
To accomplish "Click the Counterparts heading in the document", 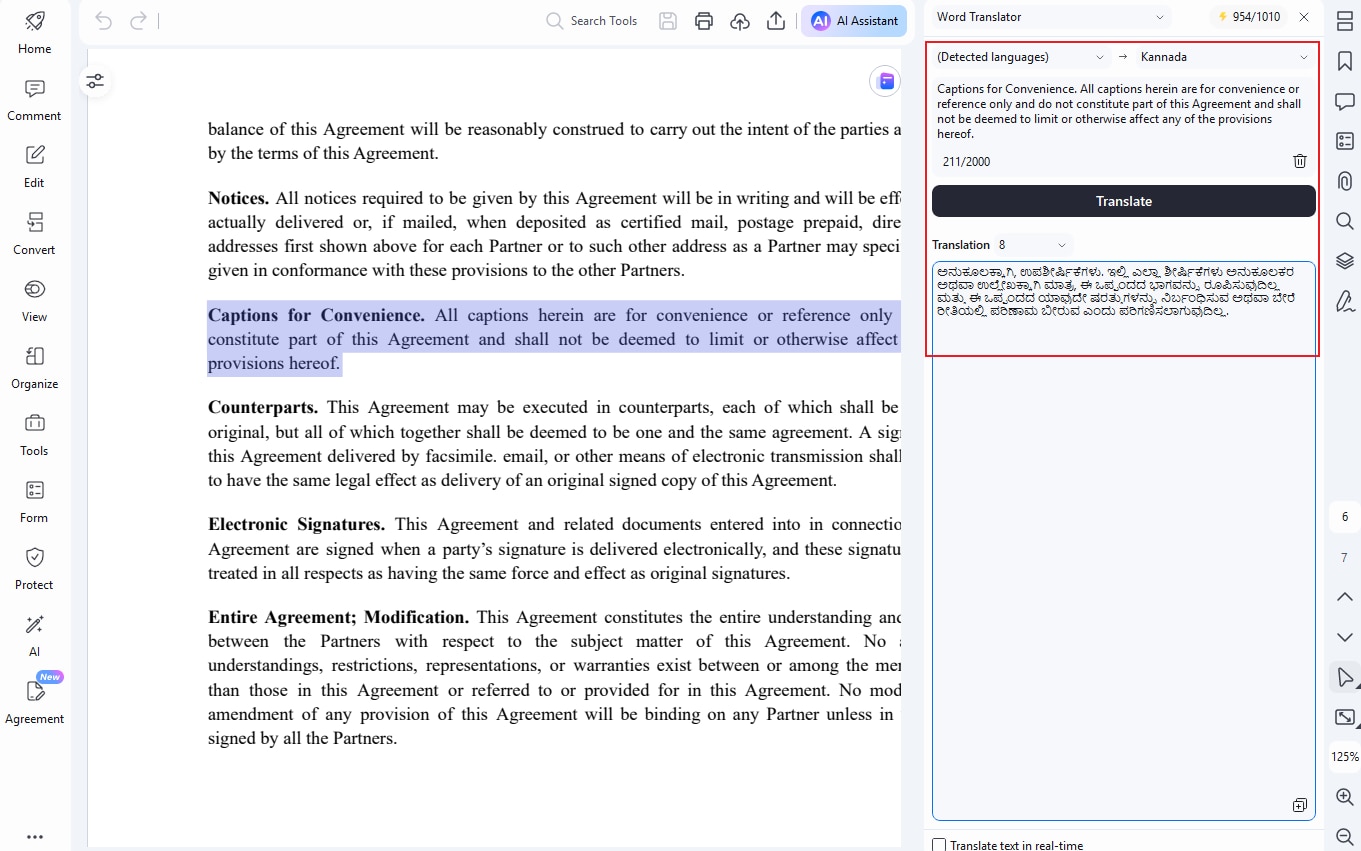I will click(x=263, y=407).
